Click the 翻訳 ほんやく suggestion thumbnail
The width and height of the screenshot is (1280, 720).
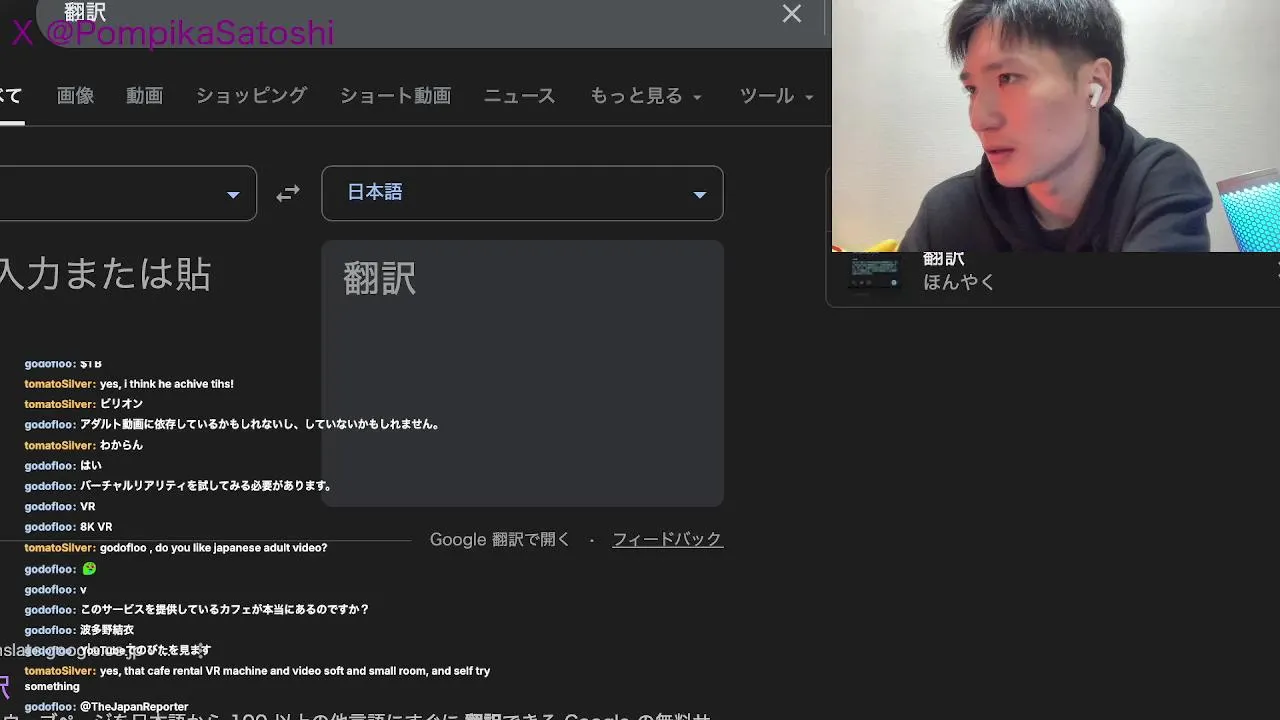[874, 272]
